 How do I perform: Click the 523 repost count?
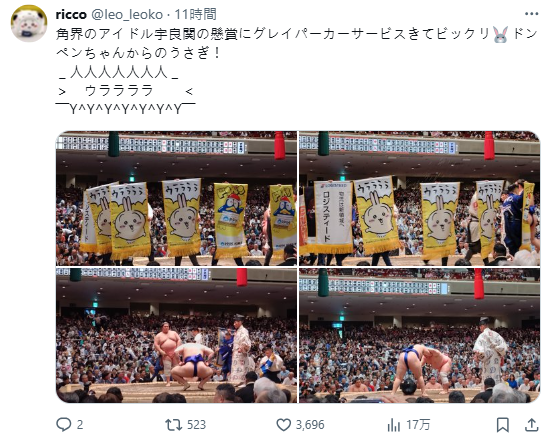[x=196, y=425]
